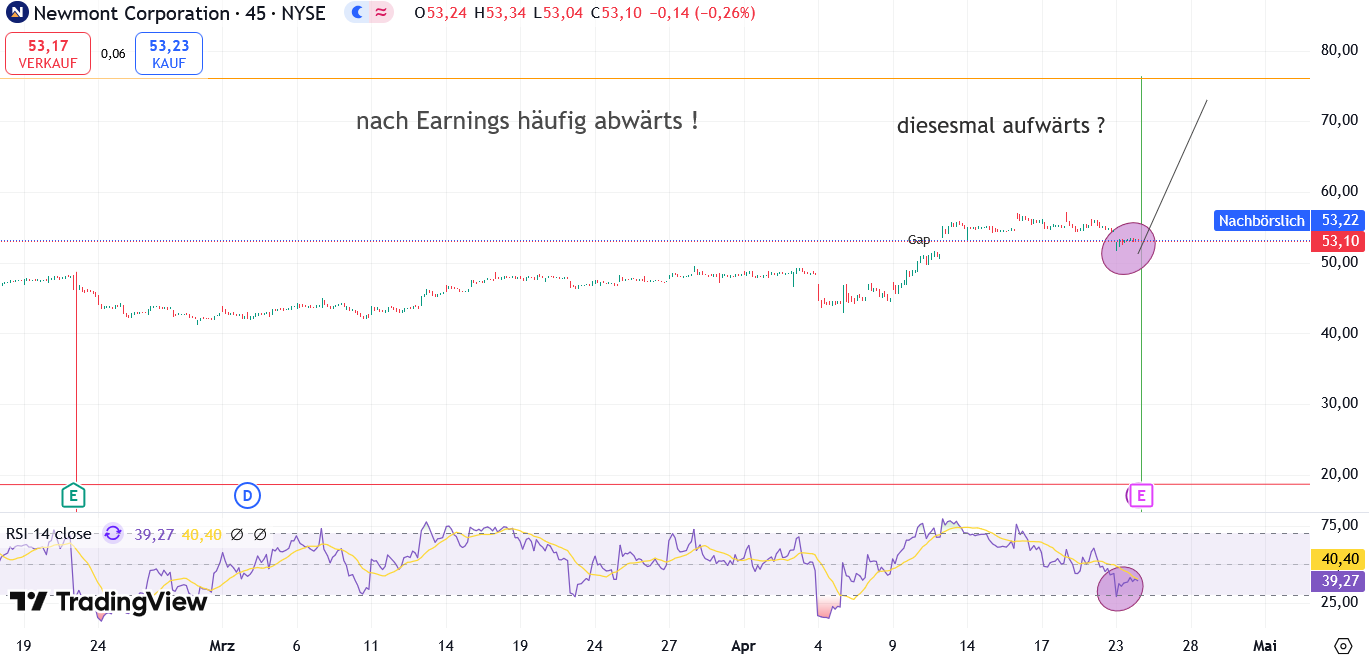Click the 75,00 RSI axis label
1369x658 pixels.
click(x=1338, y=525)
